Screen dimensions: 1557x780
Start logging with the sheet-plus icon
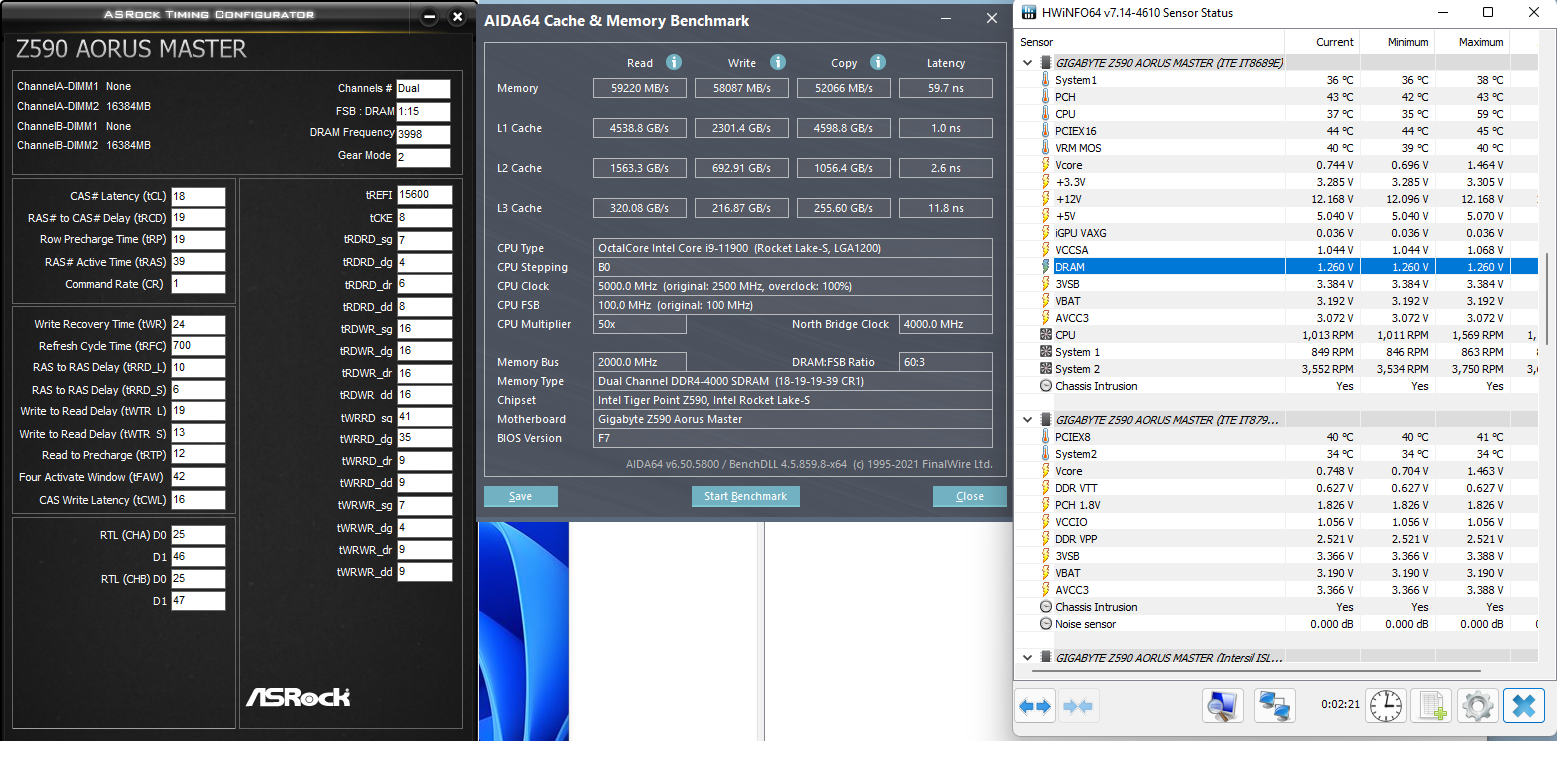(1431, 706)
